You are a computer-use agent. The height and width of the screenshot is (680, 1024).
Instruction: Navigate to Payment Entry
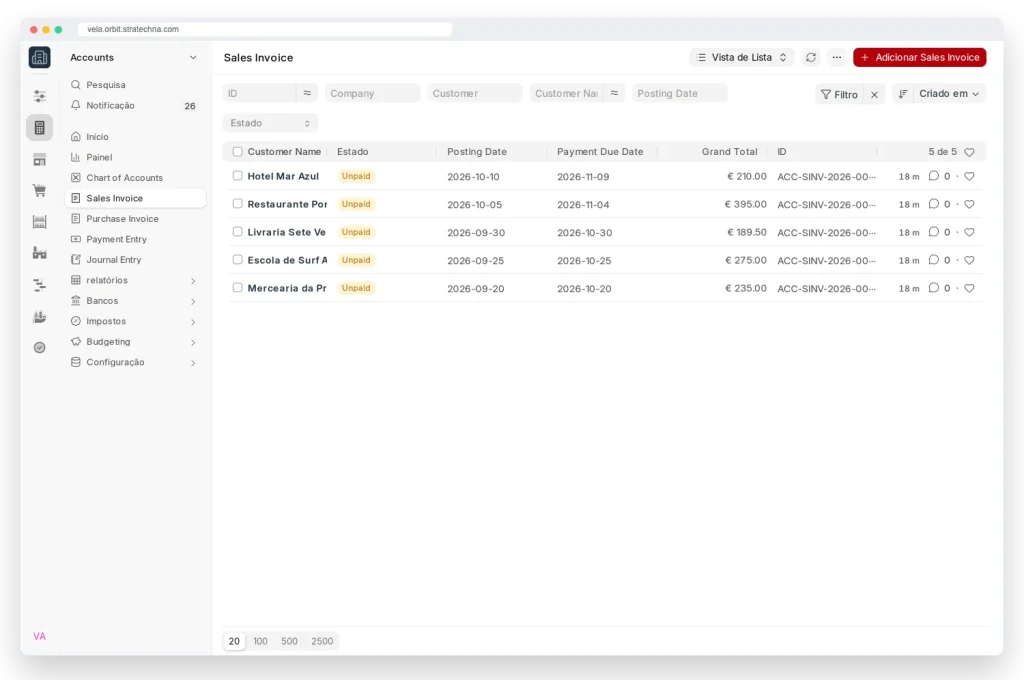click(x=135, y=239)
